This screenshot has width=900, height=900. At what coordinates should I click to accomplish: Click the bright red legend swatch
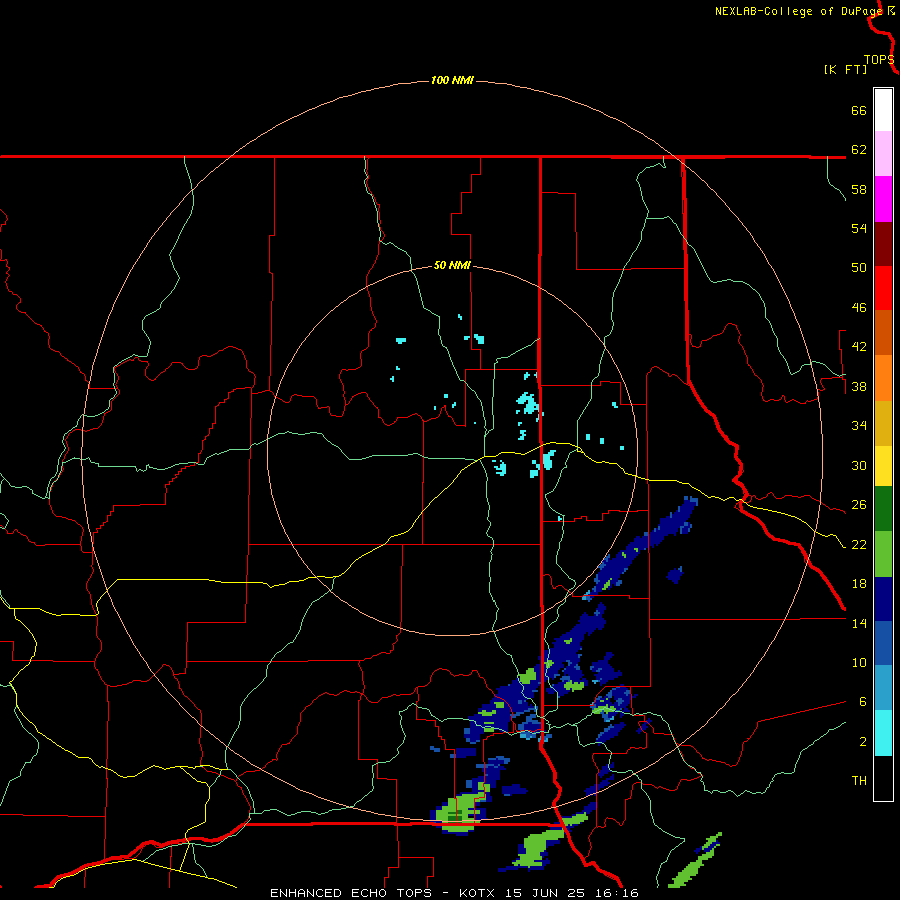883,288
